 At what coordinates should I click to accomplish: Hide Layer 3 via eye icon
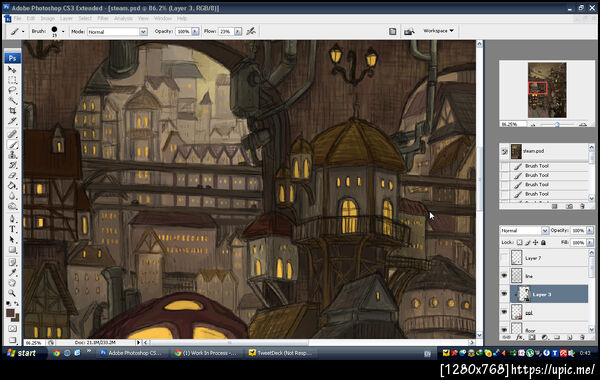pyautogui.click(x=504, y=294)
